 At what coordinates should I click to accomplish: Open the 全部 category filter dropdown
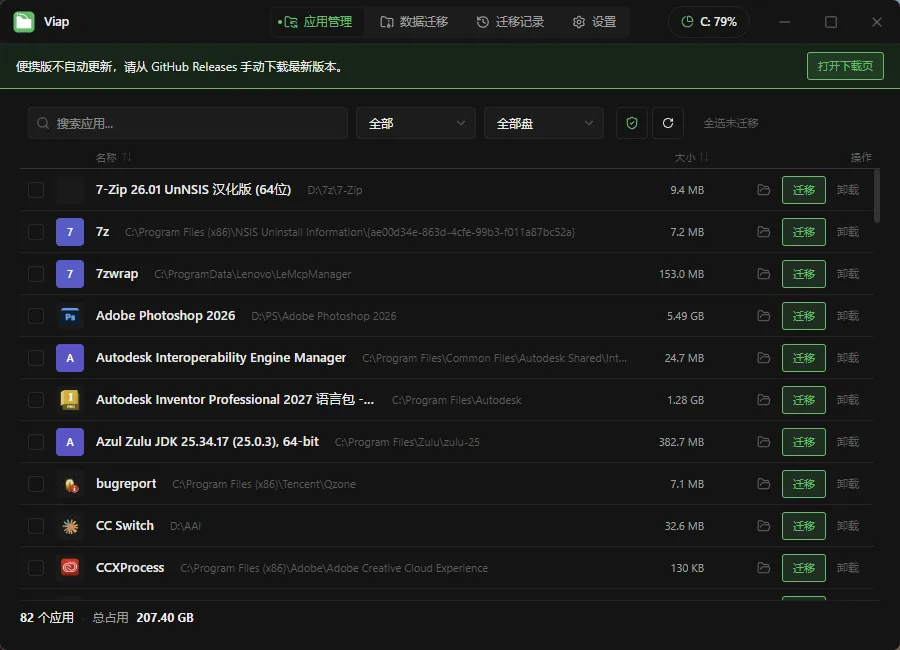(416, 123)
